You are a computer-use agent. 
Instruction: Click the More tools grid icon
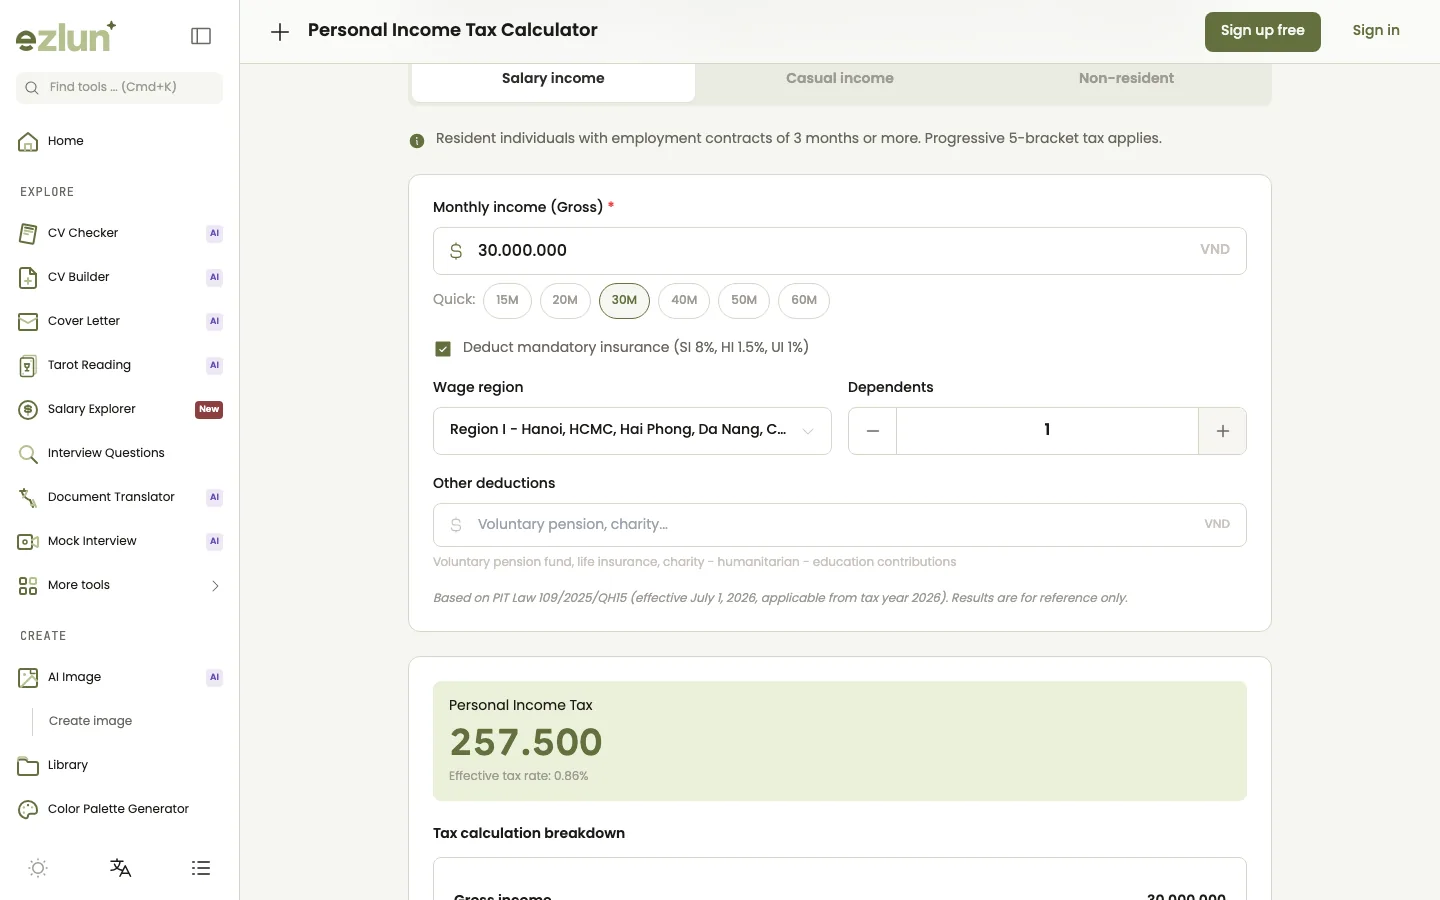[x=28, y=585]
